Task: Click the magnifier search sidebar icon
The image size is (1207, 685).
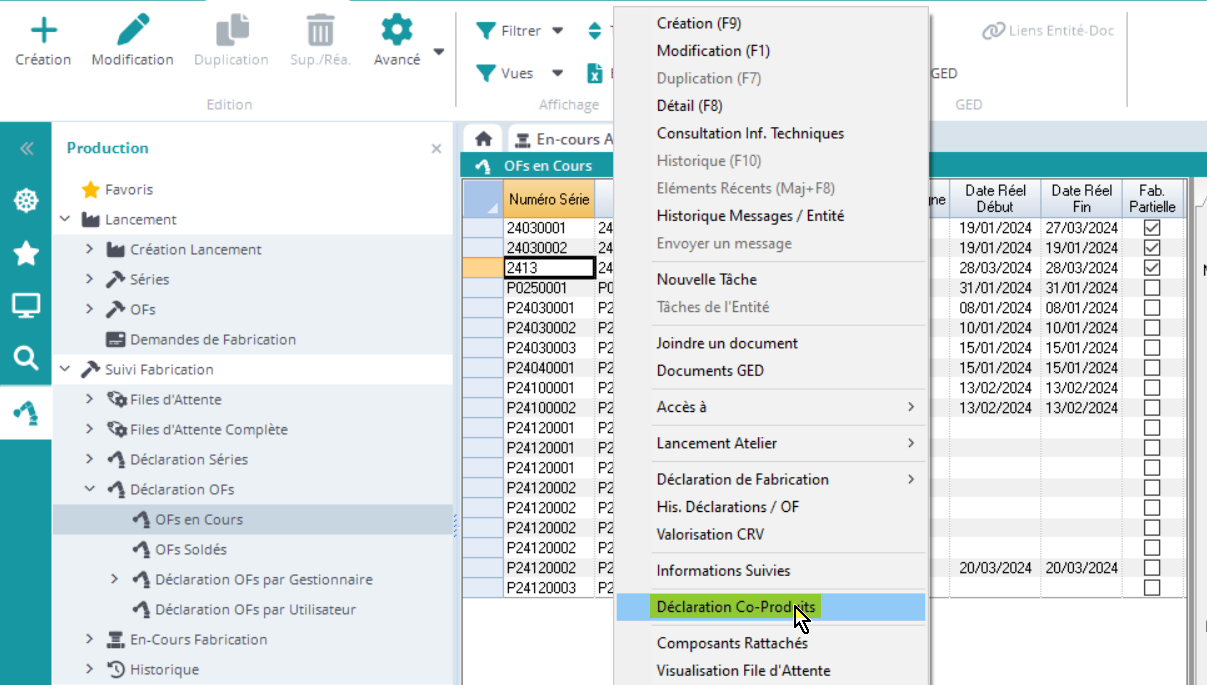Action: [x=26, y=357]
